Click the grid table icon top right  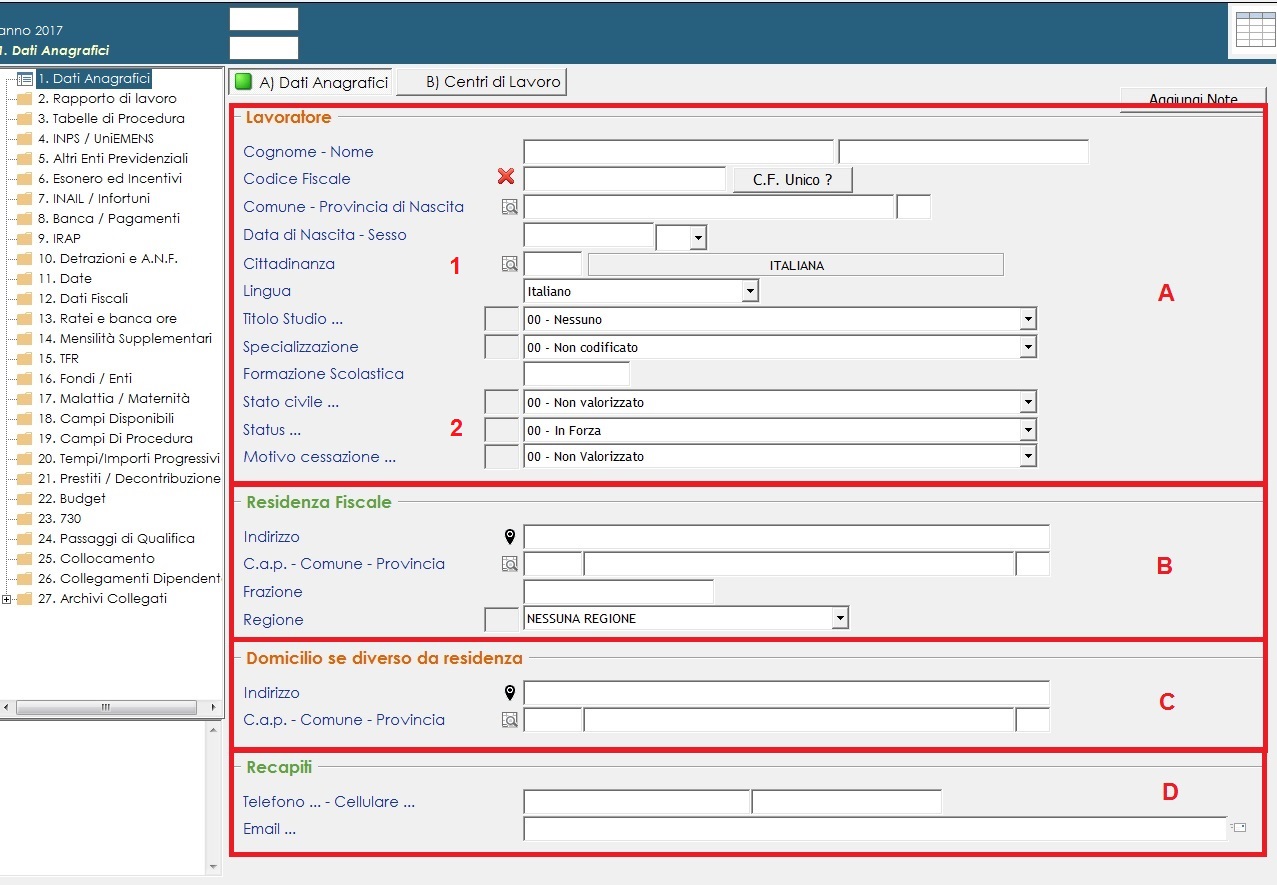pos(1255,30)
